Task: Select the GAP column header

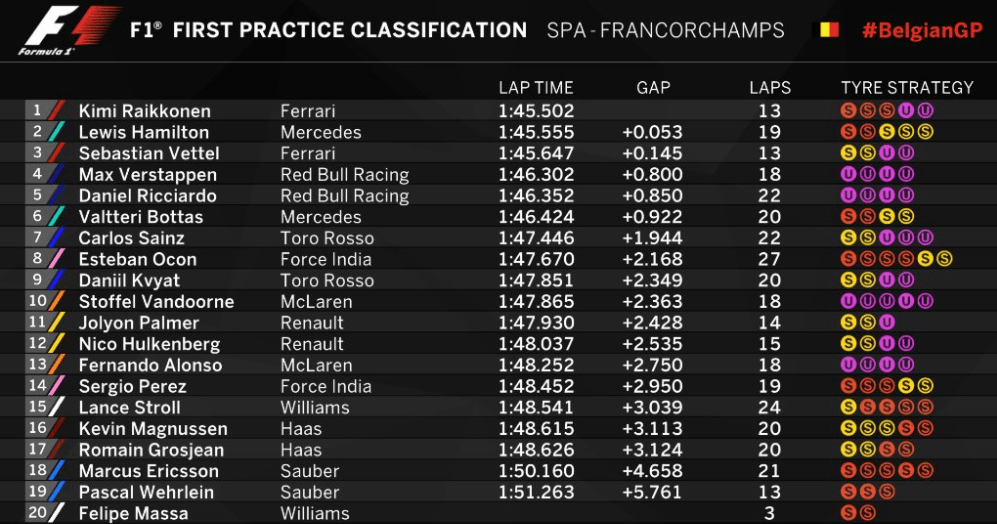Action: (653, 88)
